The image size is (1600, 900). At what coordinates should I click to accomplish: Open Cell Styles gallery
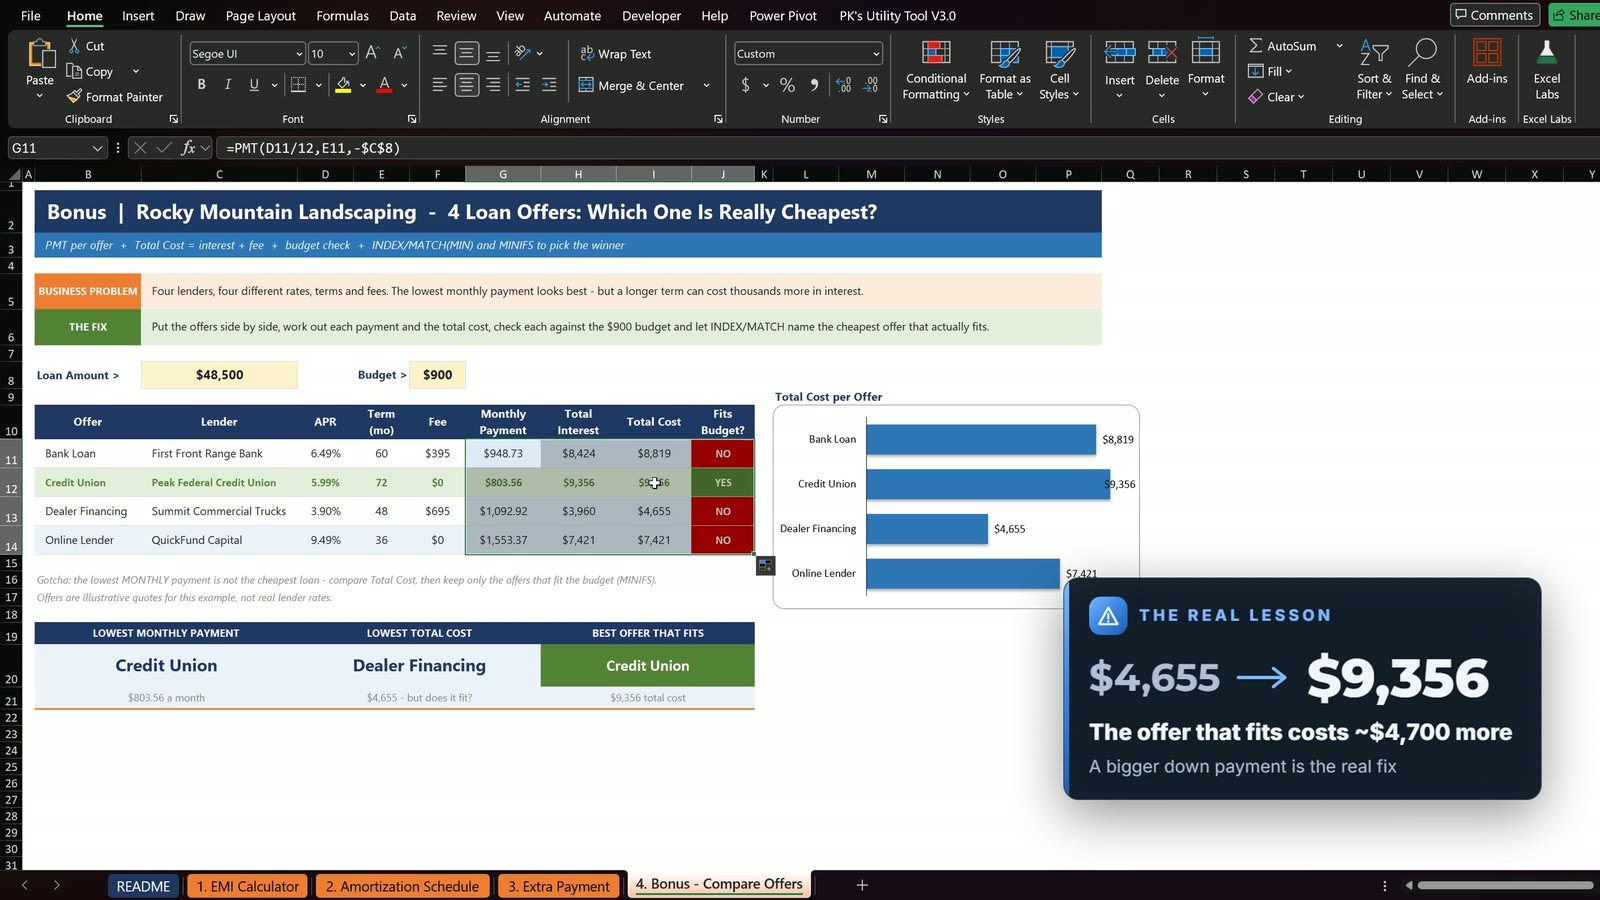1059,71
